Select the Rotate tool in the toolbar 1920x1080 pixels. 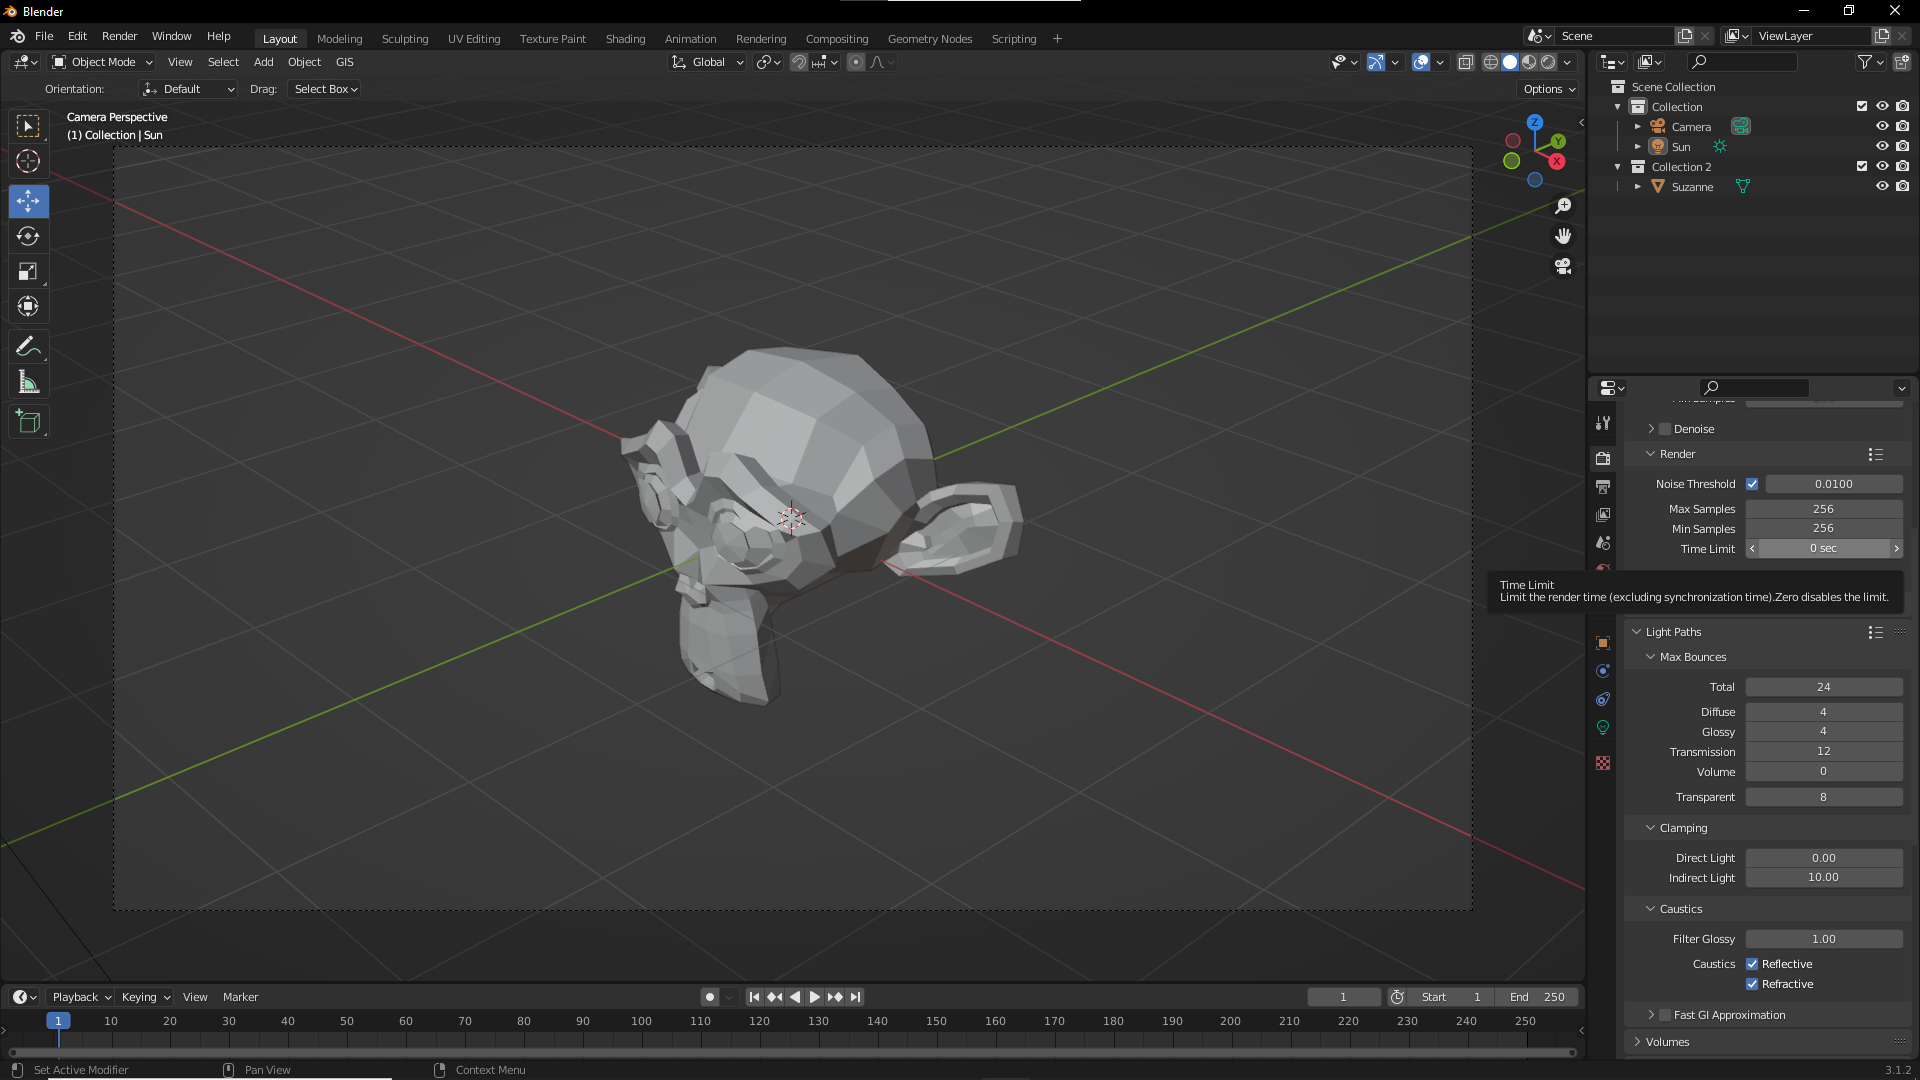(x=28, y=237)
